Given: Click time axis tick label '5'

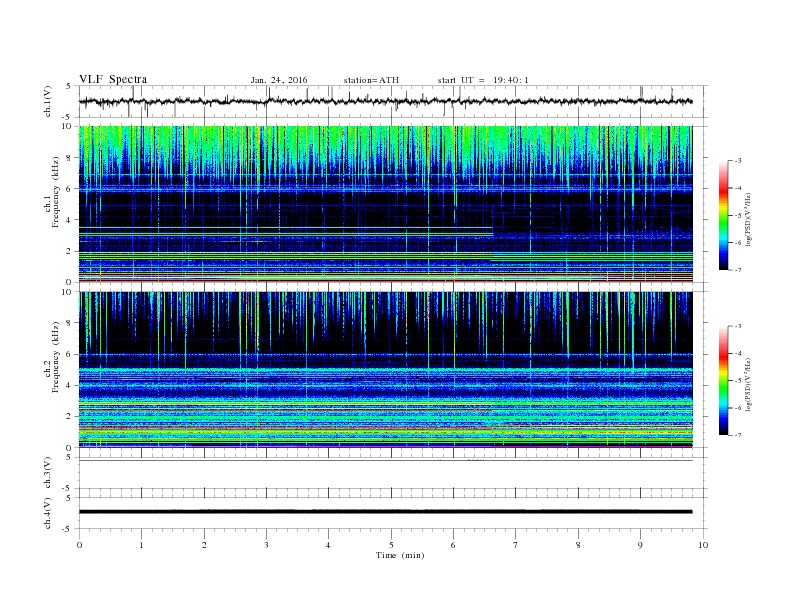Looking at the screenshot, I should pyautogui.click(x=391, y=545).
